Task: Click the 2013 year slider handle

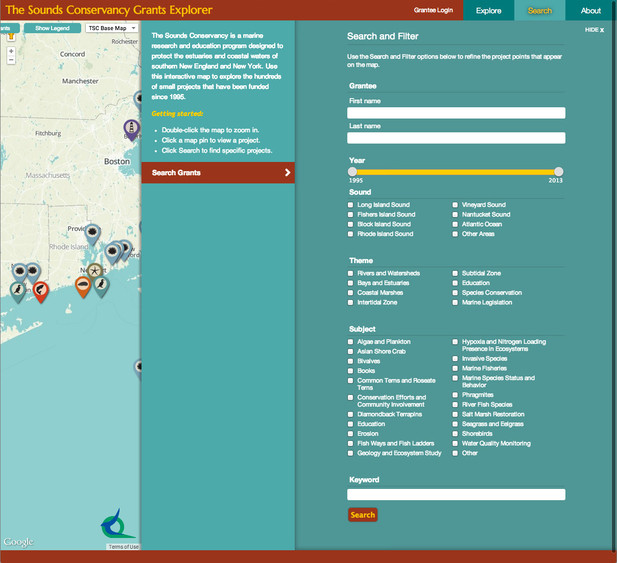Action: (x=558, y=172)
